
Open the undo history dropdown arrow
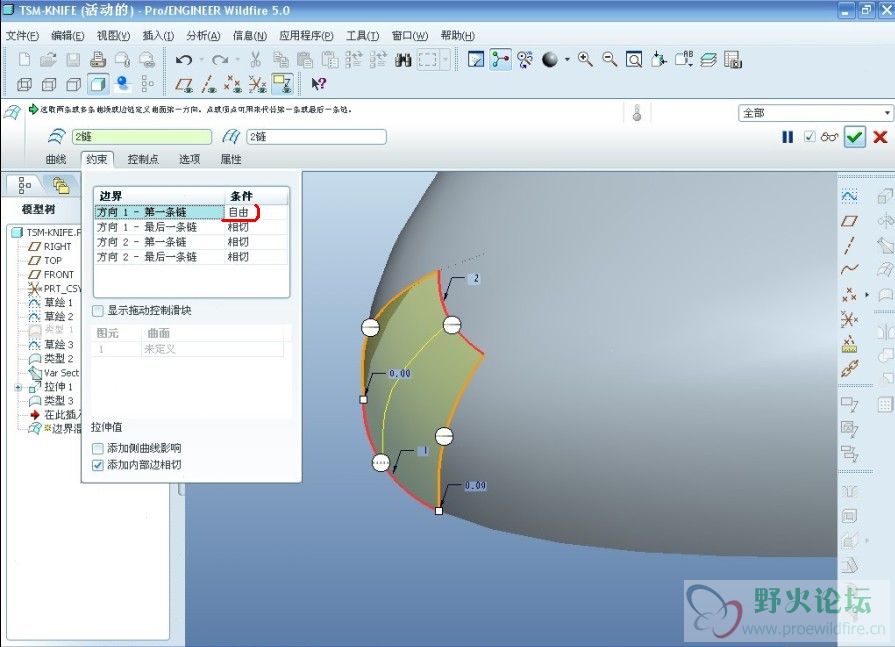point(201,59)
